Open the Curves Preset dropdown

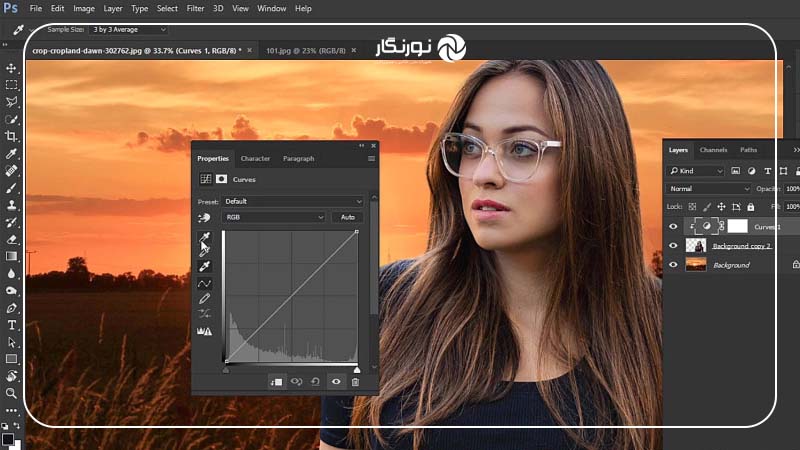(293, 202)
